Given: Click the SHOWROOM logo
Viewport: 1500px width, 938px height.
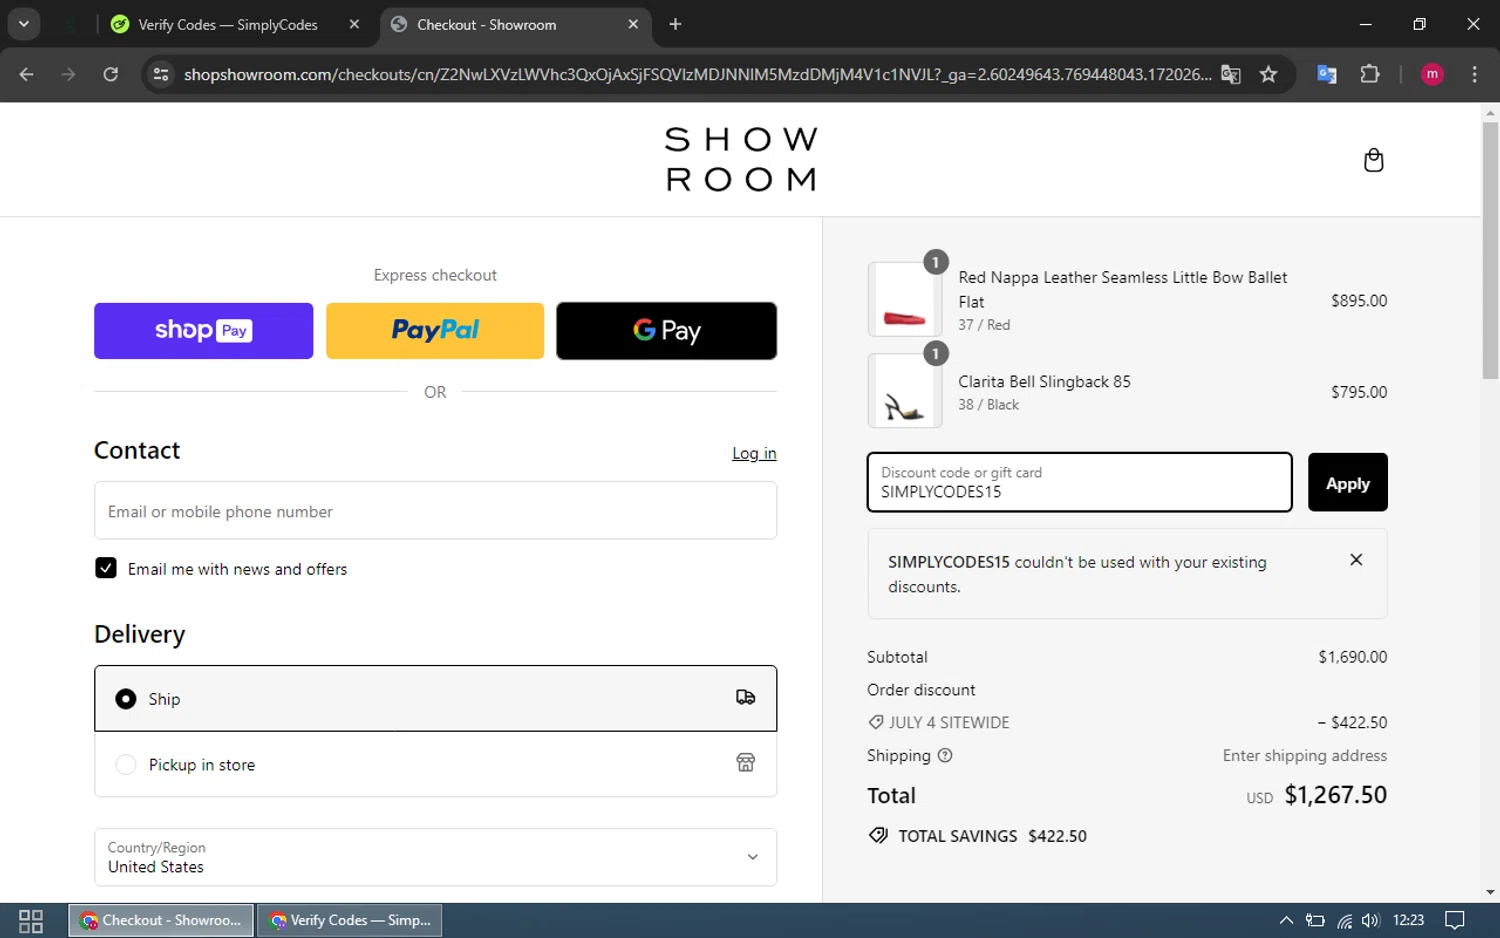Looking at the screenshot, I should pos(741,159).
